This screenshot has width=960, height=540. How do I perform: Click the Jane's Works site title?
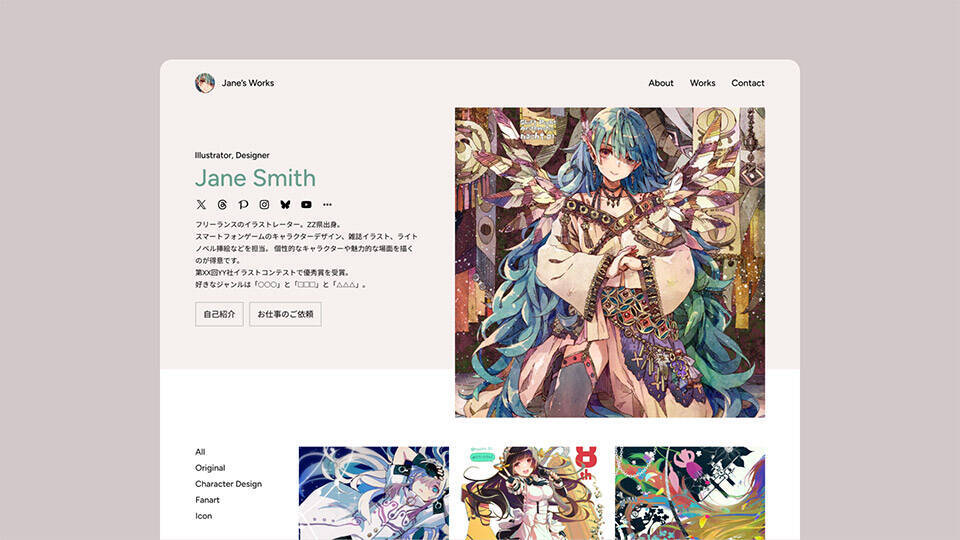click(x=248, y=83)
